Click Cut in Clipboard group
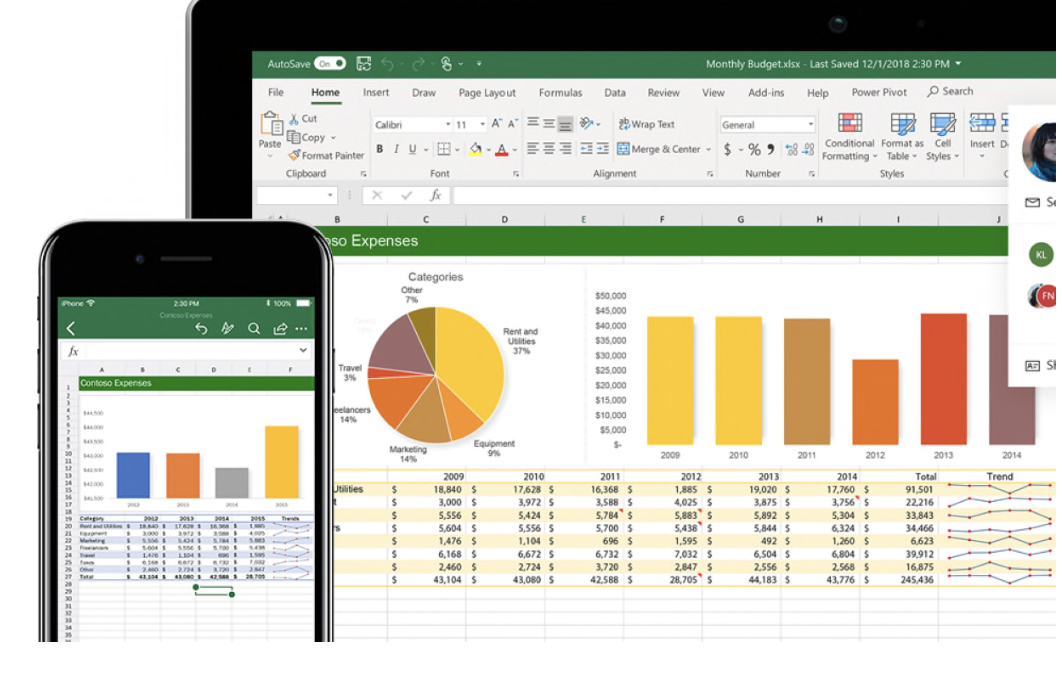Viewport: 1062px width, 684px height. 303,119
